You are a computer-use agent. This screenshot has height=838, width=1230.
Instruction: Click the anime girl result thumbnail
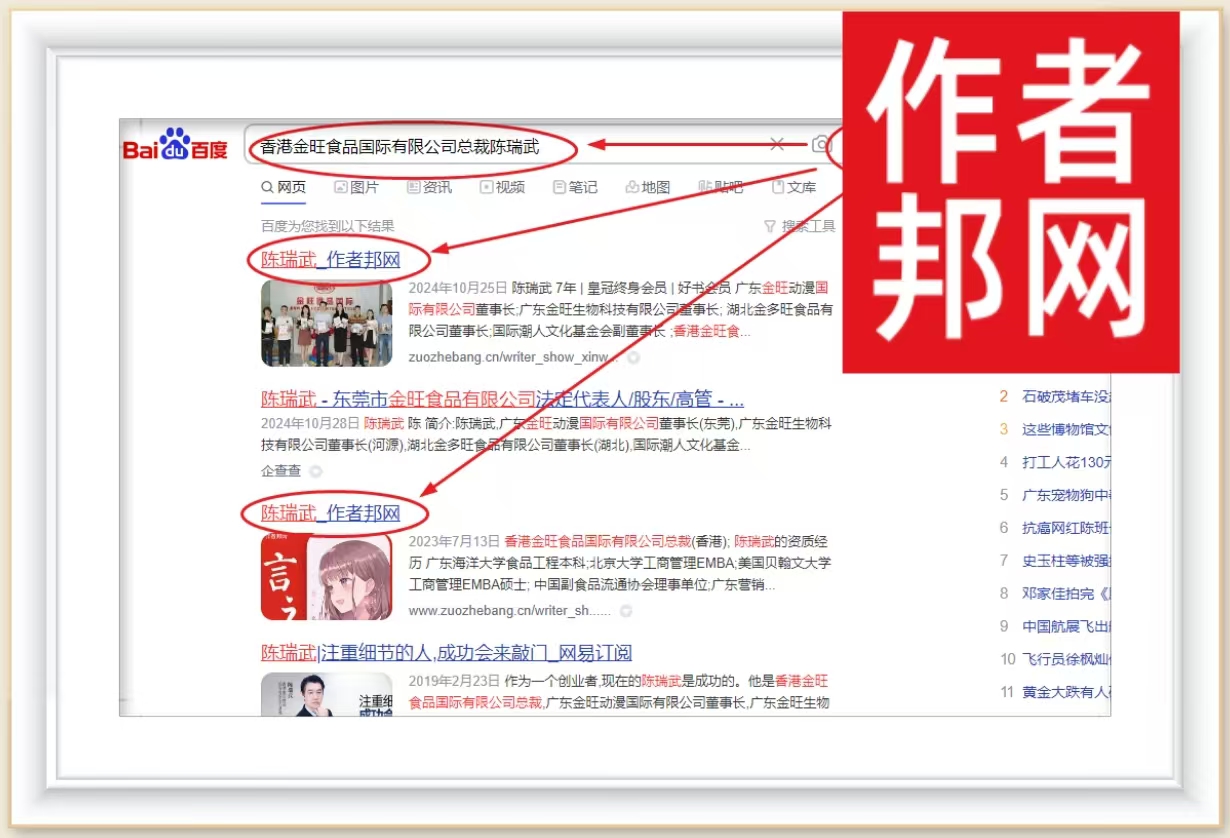pyautogui.click(x=326, y=576)
